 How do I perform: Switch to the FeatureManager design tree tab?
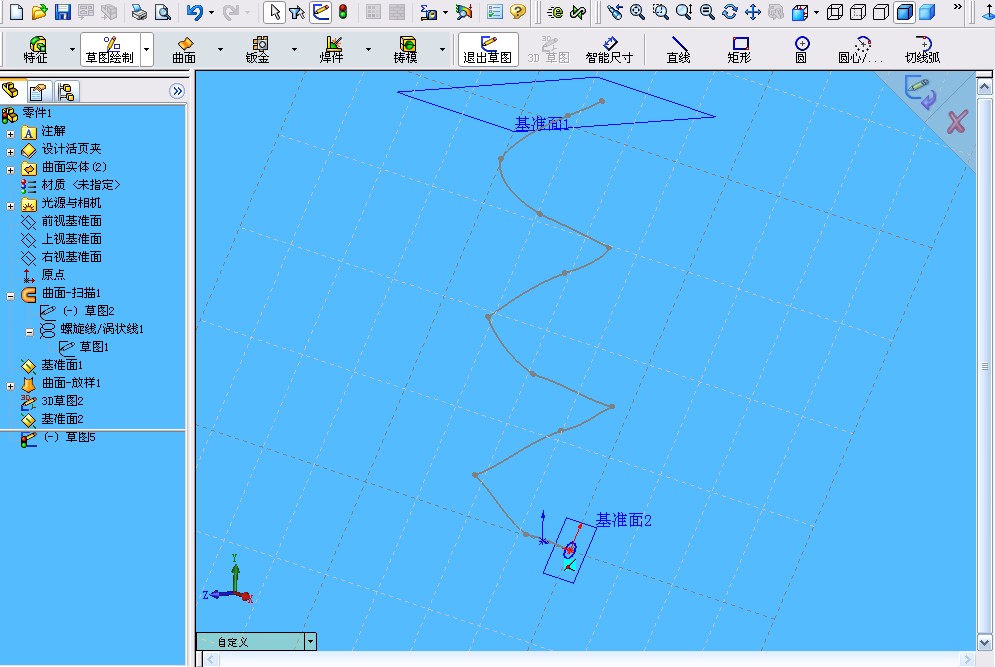click(x=11, y=91)
